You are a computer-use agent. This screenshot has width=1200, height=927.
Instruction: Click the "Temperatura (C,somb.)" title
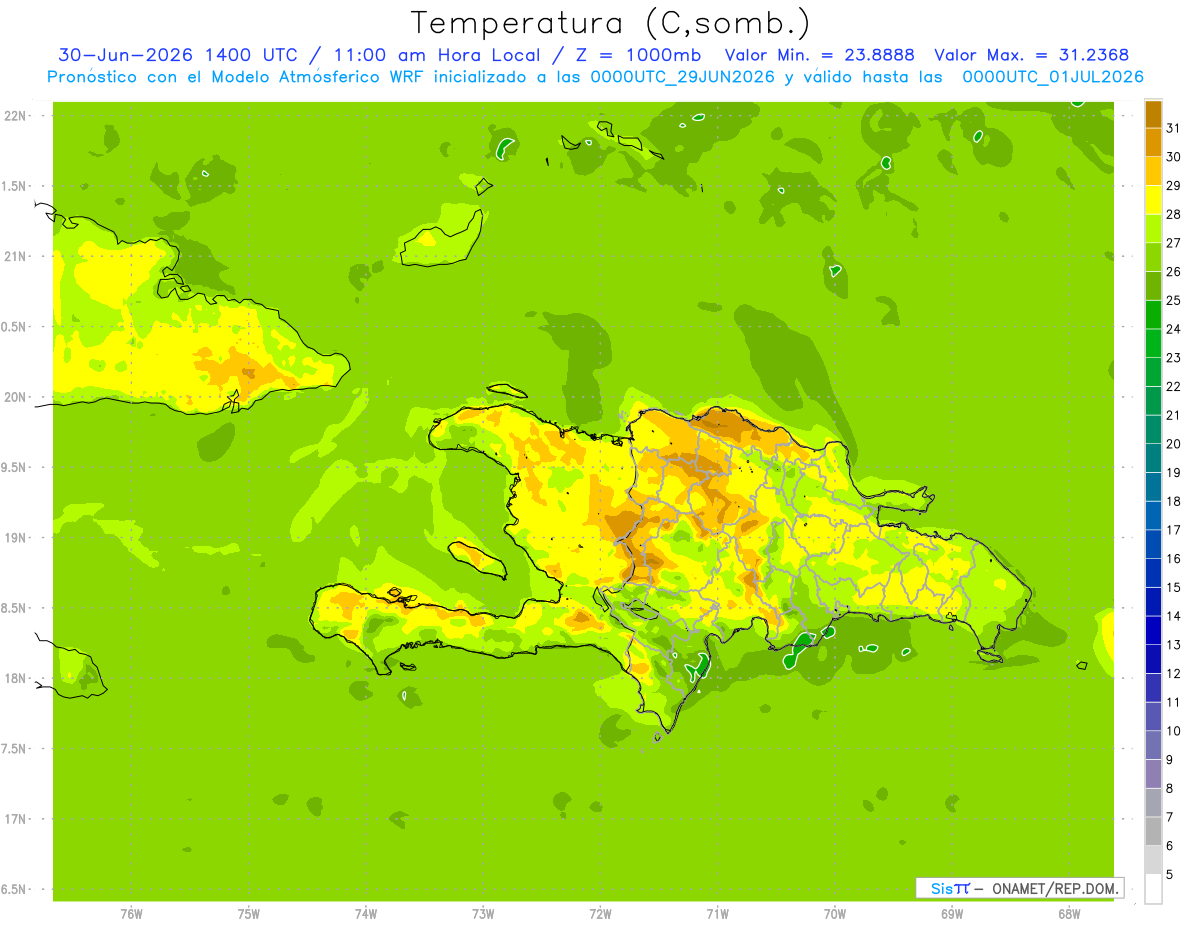coord(611,22)
